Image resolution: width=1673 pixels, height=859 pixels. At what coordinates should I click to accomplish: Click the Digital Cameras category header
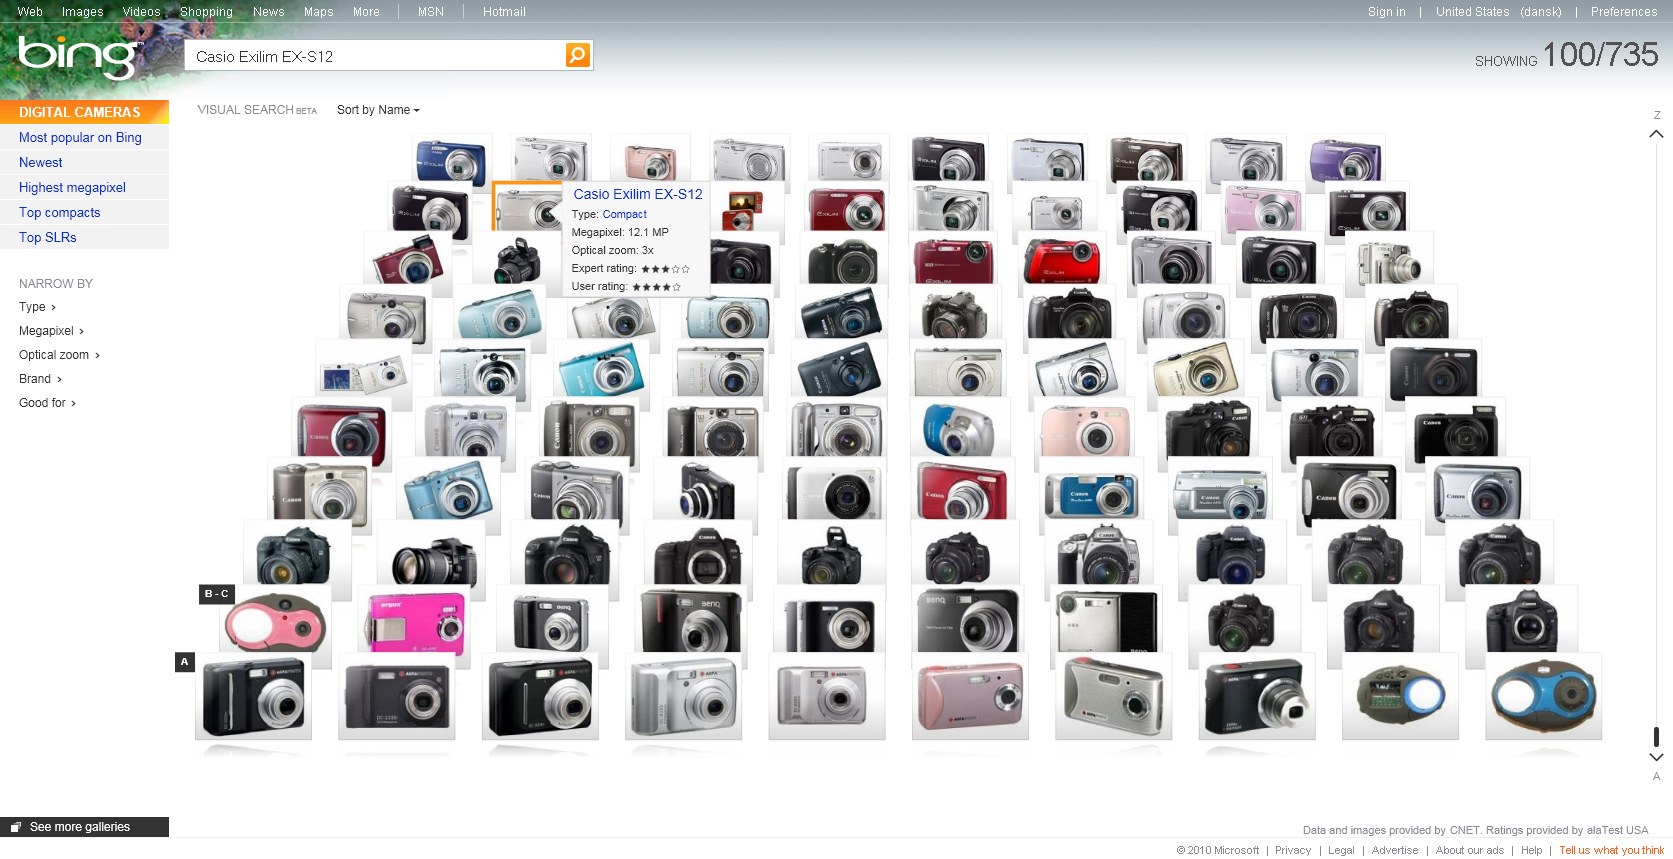coord(84,112)
